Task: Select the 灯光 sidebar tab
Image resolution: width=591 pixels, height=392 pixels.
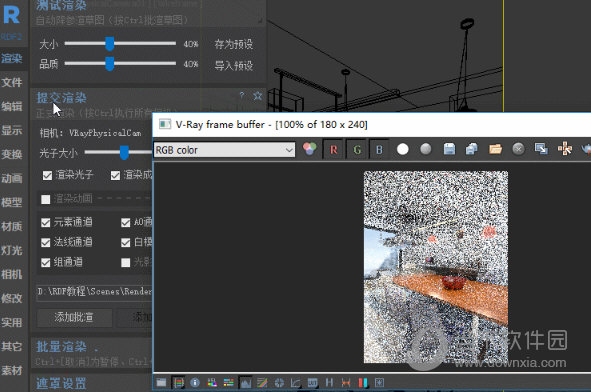Action: coord(12,250)
